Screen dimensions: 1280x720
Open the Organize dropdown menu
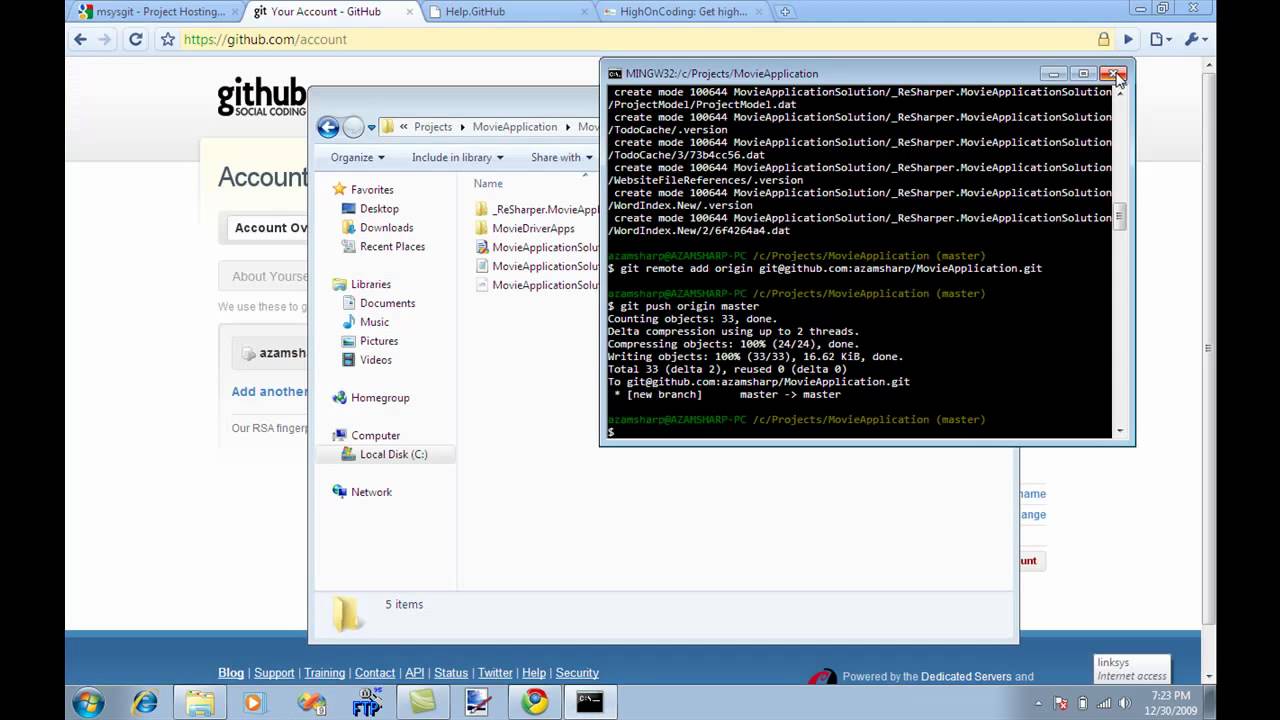(357, 157)
